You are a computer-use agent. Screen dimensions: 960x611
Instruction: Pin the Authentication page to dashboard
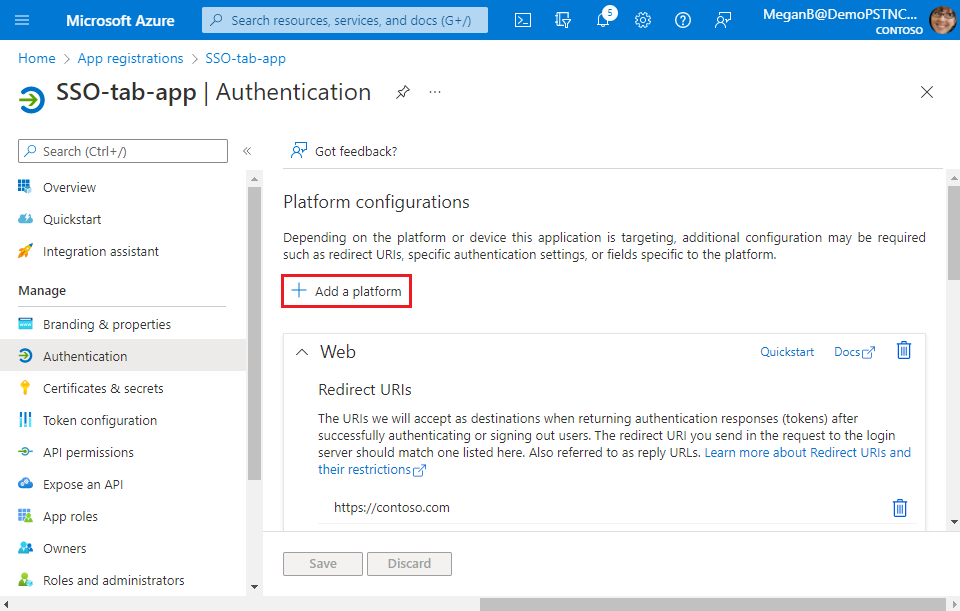tap(402, 92)
